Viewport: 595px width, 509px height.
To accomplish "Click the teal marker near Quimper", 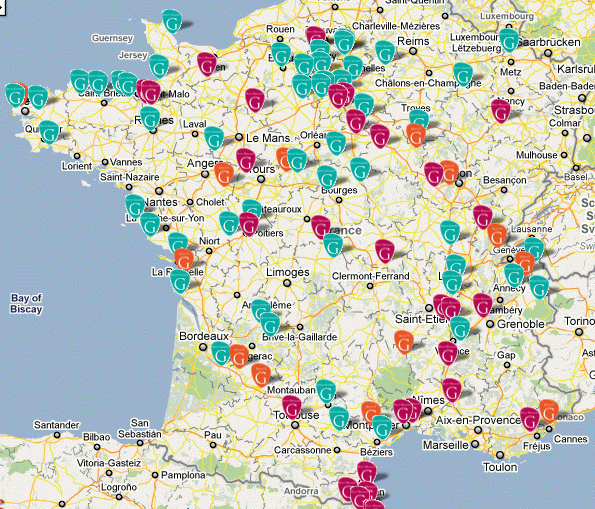I will pos(49,132).
